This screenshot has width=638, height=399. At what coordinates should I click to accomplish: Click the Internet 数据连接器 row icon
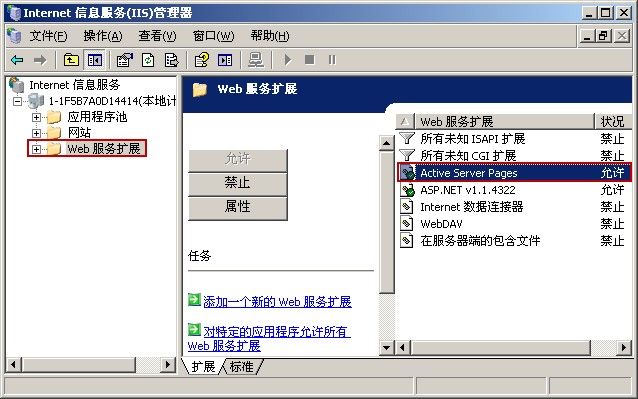click(406, 207)
